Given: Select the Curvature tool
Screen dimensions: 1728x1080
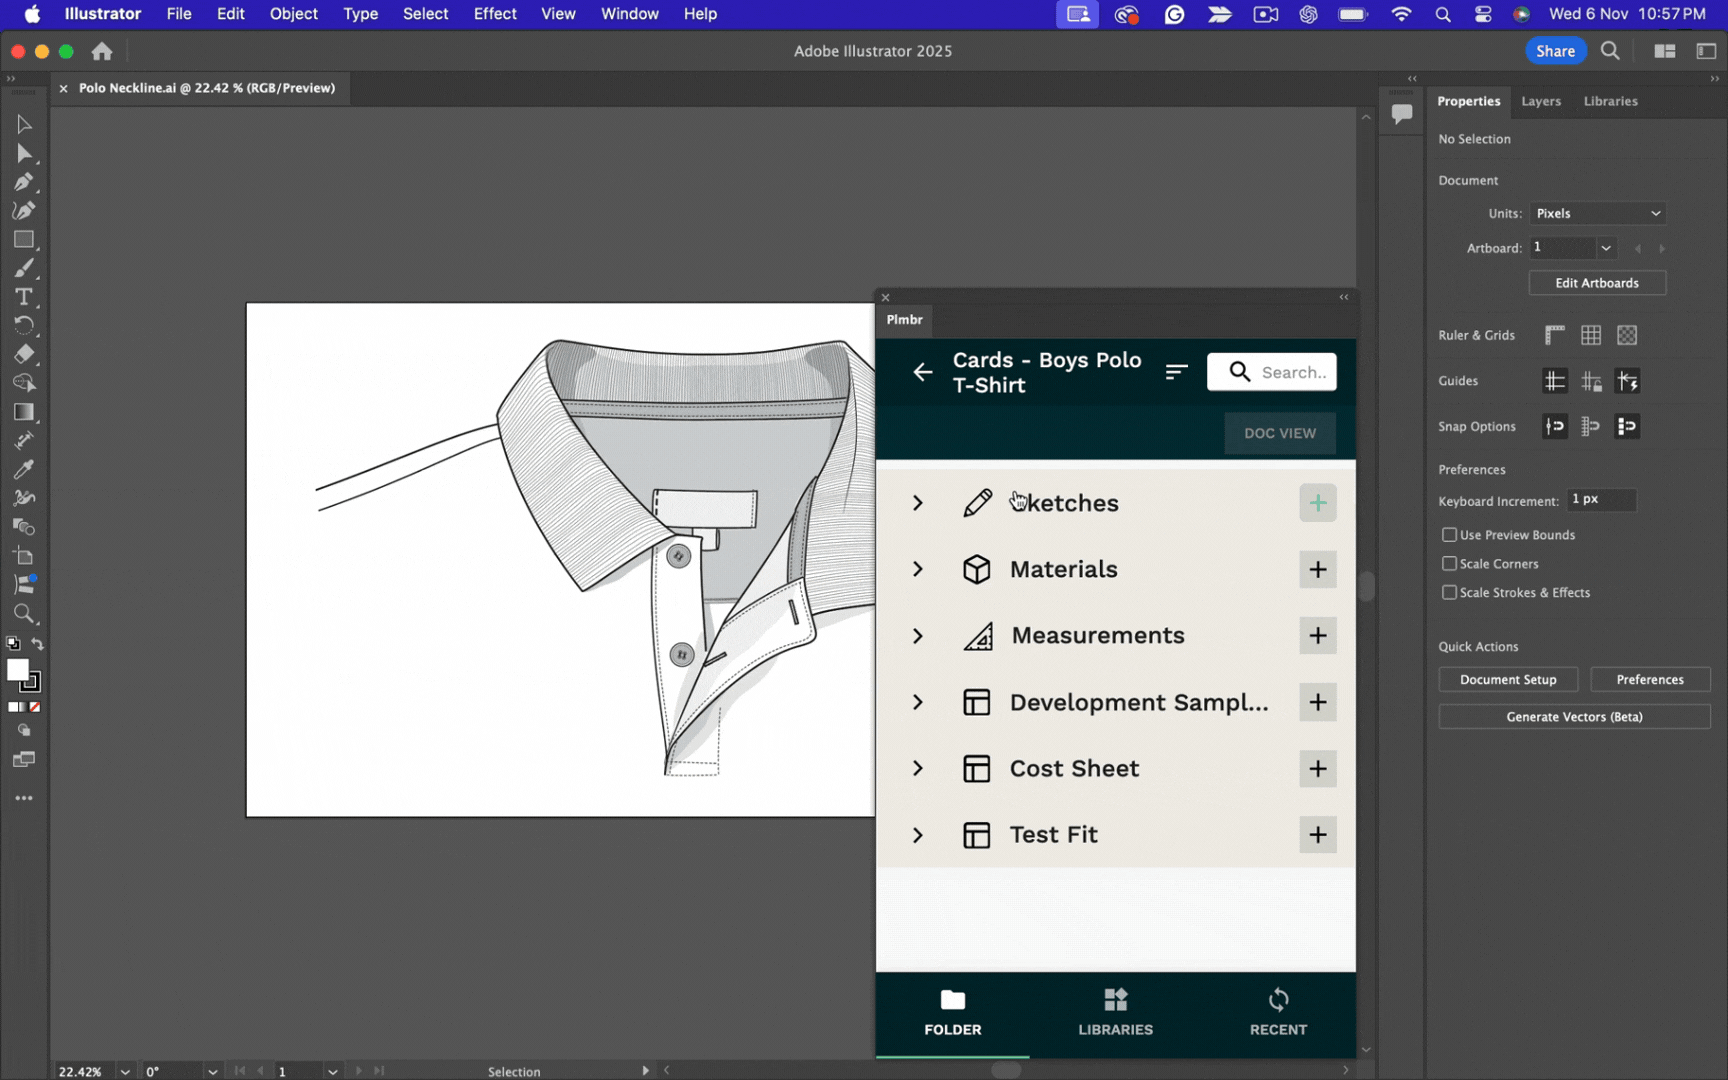Looking at the screenshot, I should click(x=24, y=211).
